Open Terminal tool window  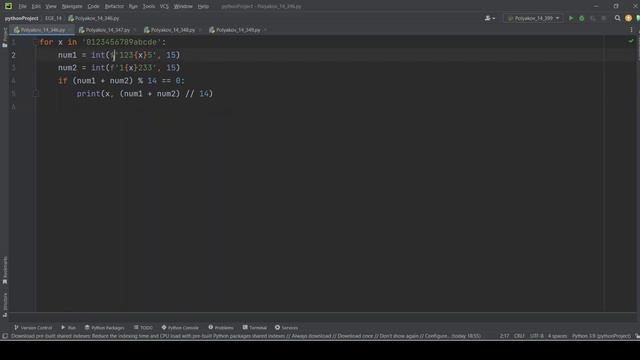click(255, 327)
